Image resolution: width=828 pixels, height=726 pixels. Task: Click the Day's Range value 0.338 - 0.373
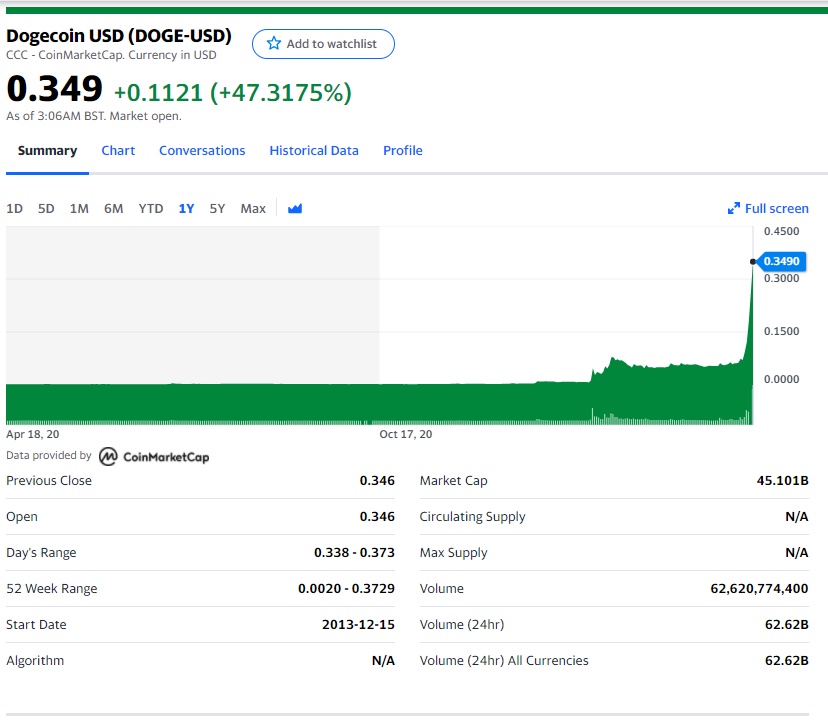click(354, 552)
